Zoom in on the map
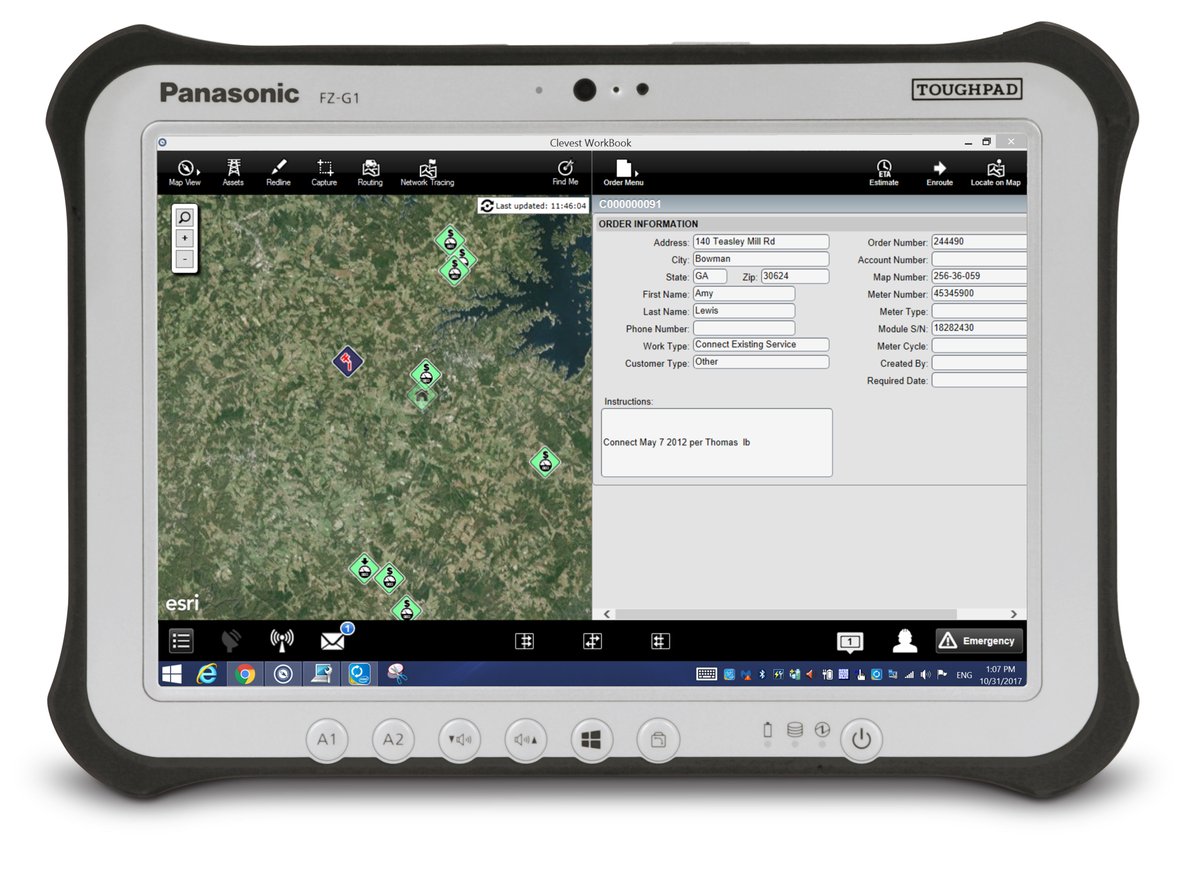Screen dimensions: 1200x880 [184, 239]
